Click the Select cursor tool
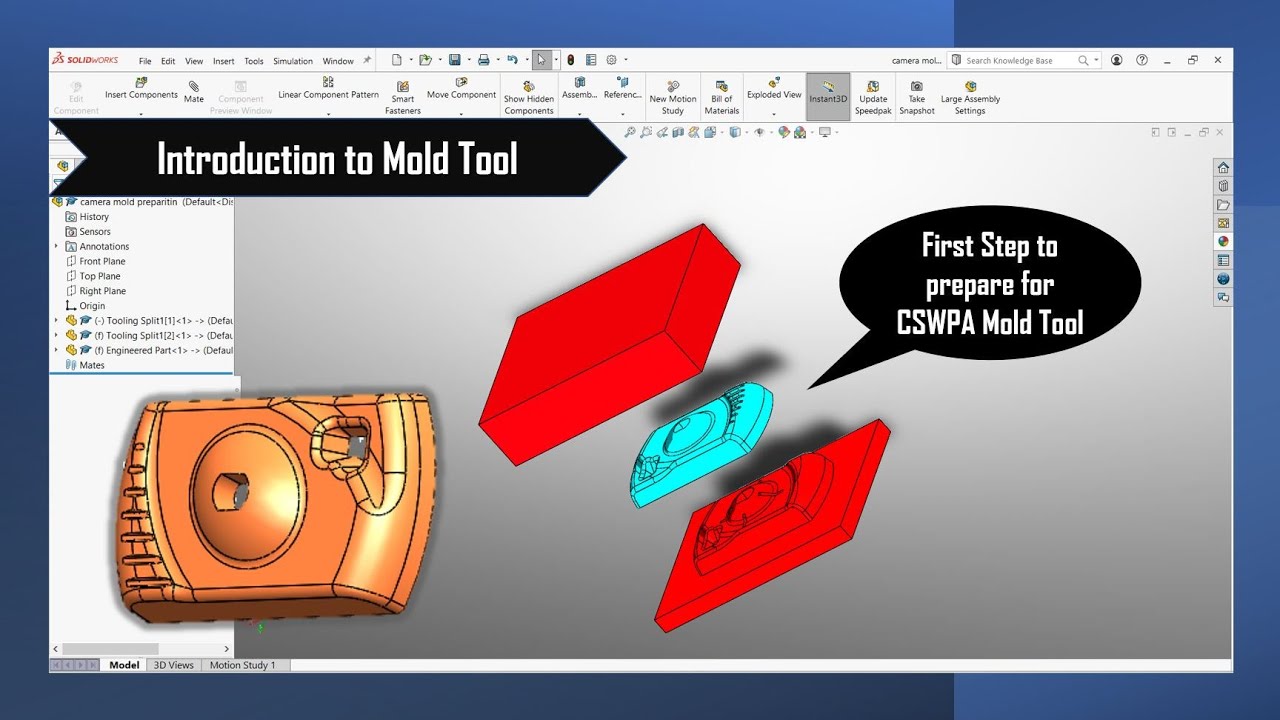Viewport: 1280px width, 720px height. pyautogui.click(x=541, y=60)
